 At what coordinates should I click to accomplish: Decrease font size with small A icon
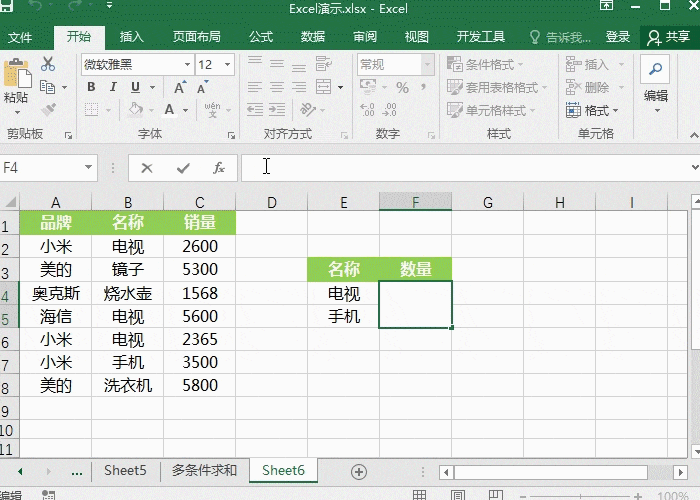[x=202, y=88]
